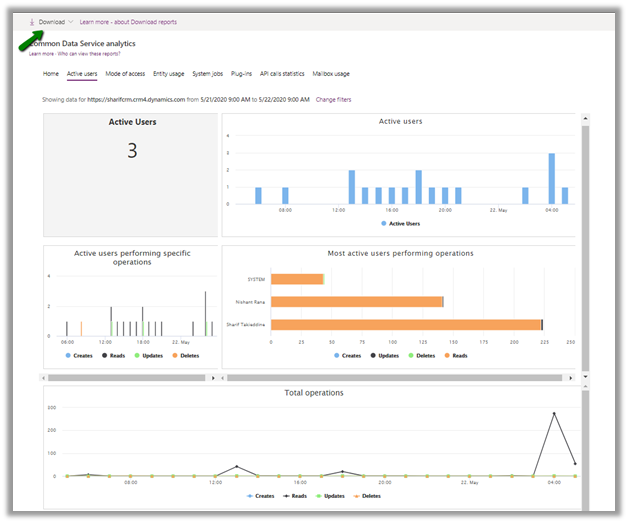
Task: Select the Mailbox usage tab
Action: point(331,74)
